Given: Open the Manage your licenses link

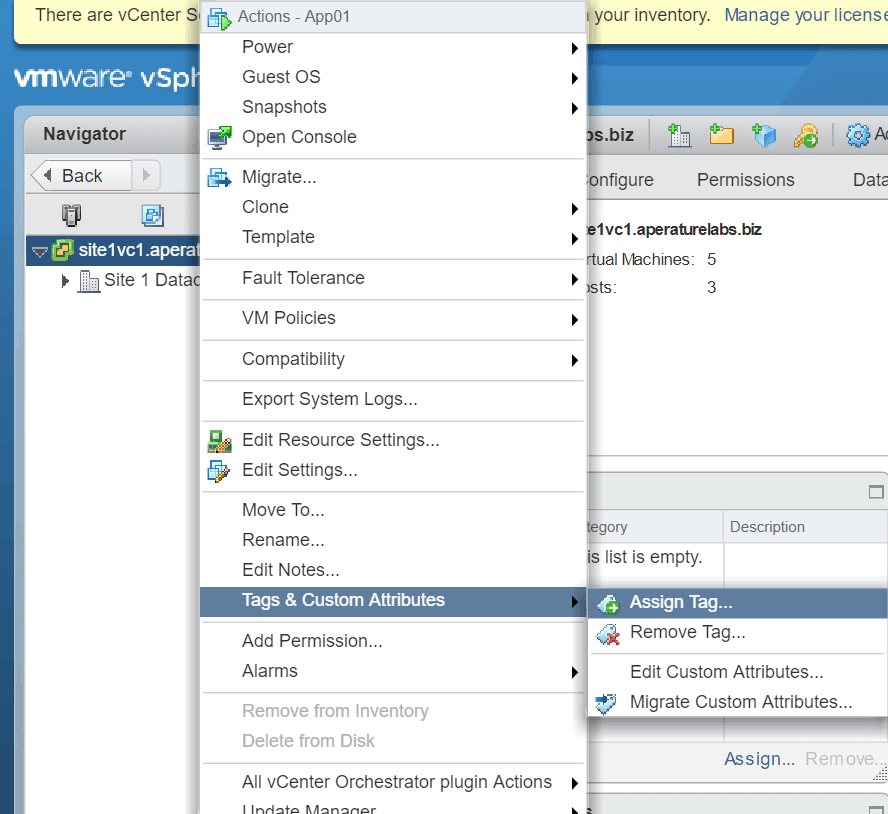Looking at the screenshot, I should tap(806, 15).
